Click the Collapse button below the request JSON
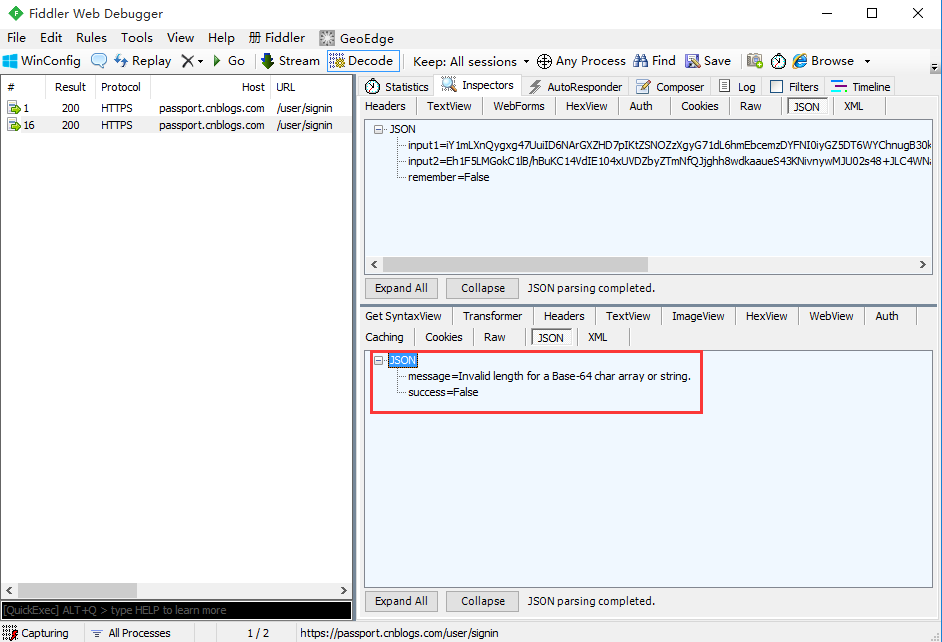 (x=482, y=288)
